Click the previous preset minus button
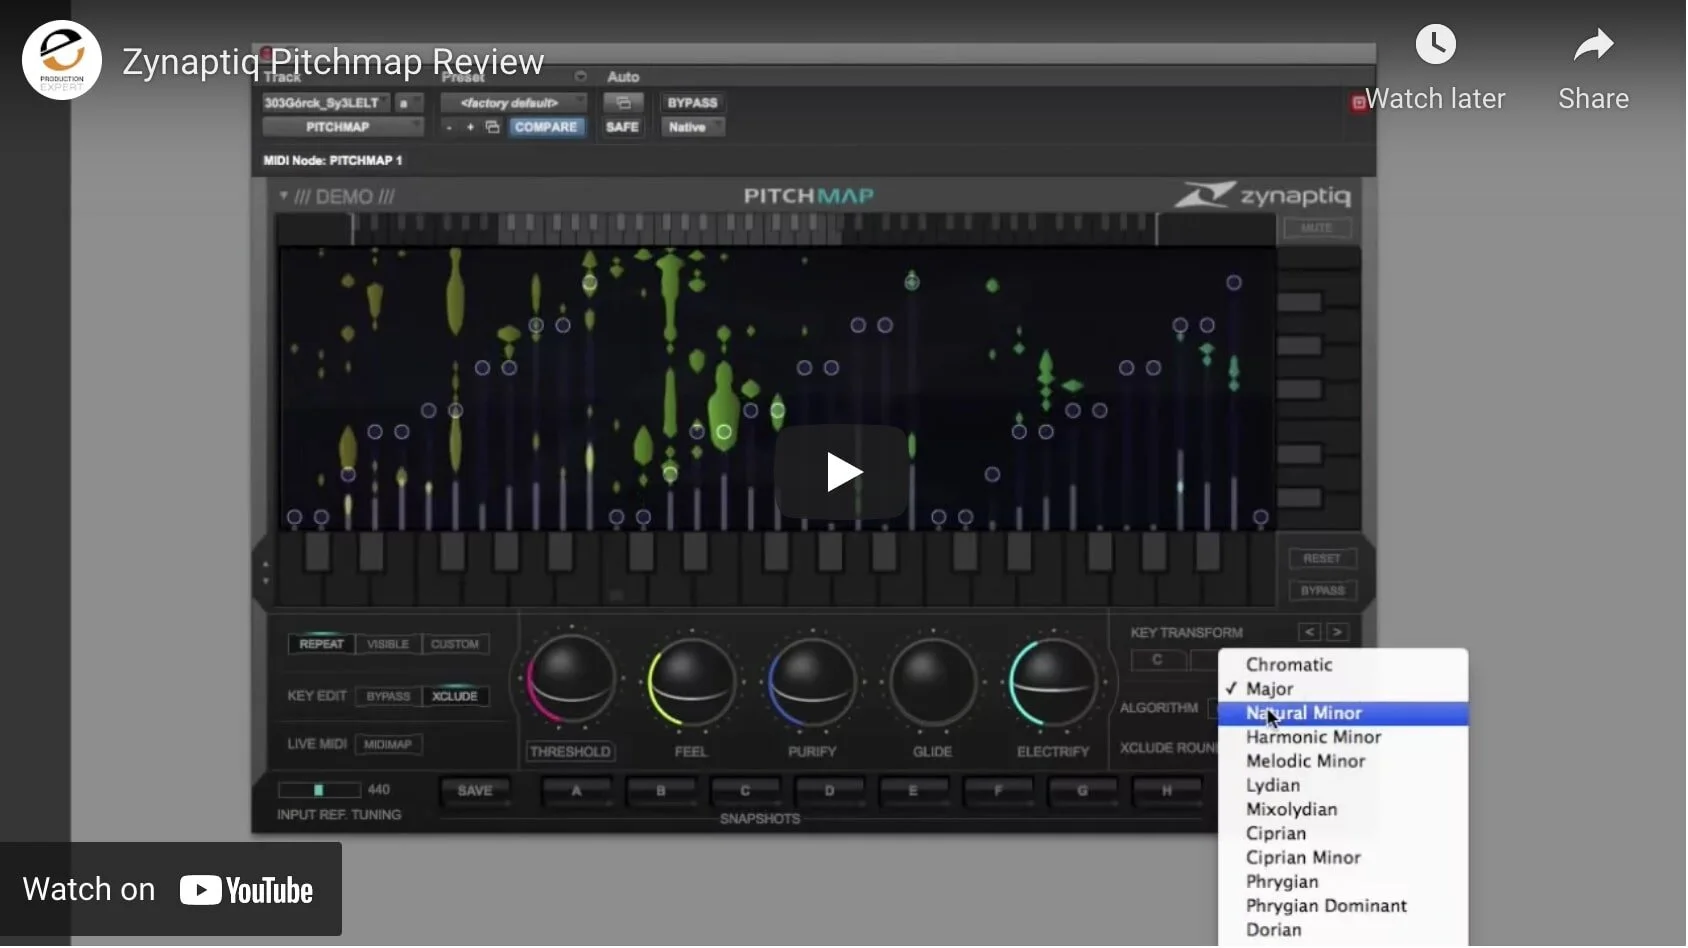 coord(449,127)
